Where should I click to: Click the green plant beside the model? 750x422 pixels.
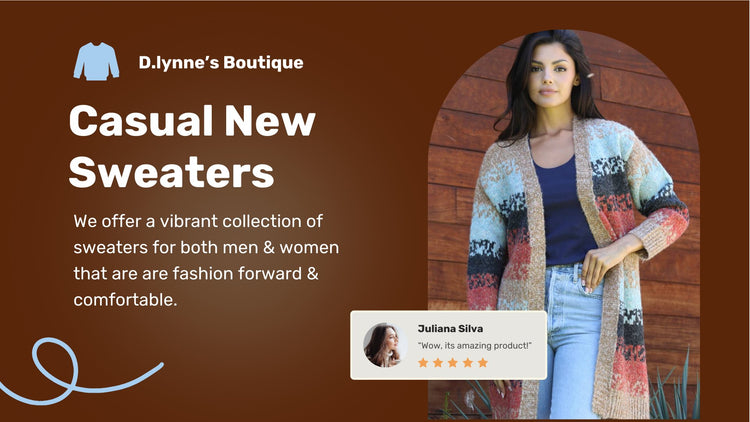(674, 390)
